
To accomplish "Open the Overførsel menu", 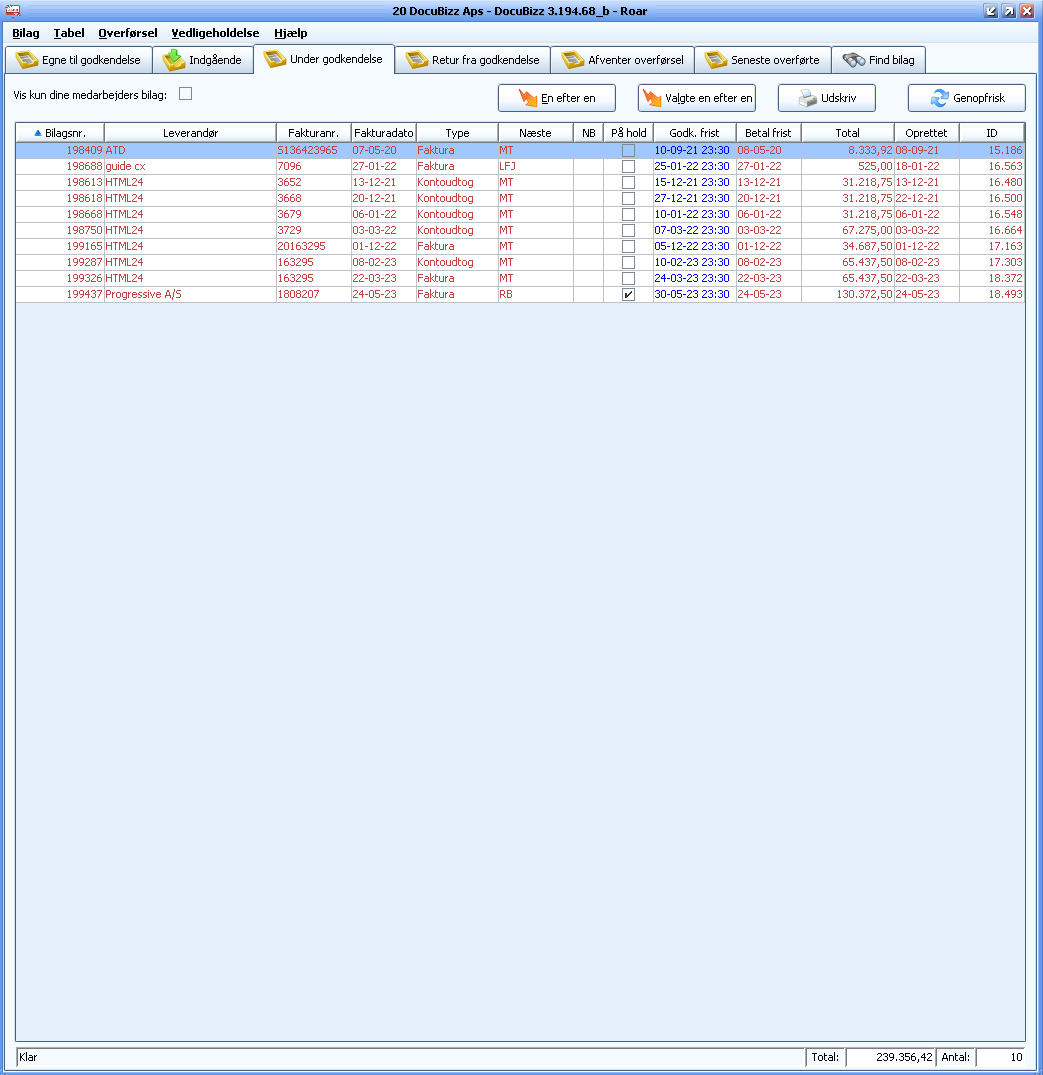I will pos(127,33).
